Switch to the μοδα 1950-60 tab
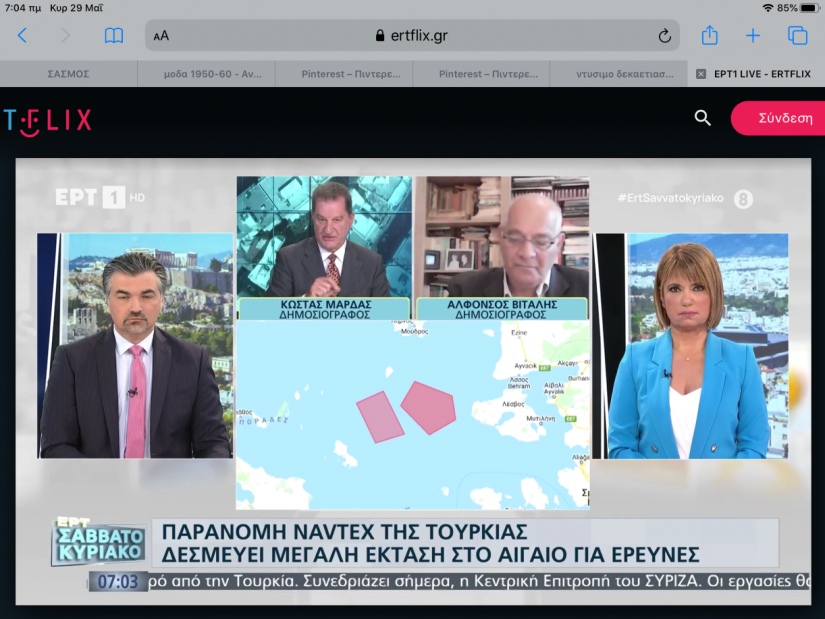Screen dimensions: 825x619 (205, 73)
